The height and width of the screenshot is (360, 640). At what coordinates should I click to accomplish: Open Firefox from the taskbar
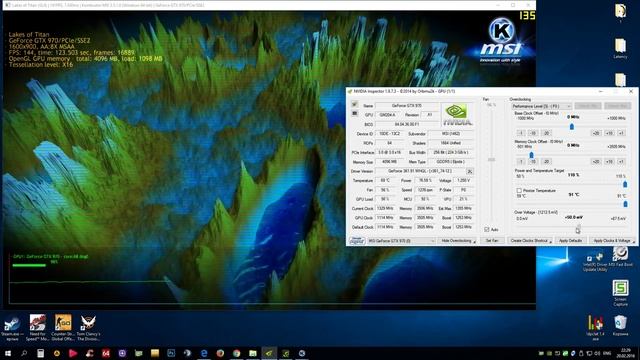pyautogui.click(x=220, y=353)
